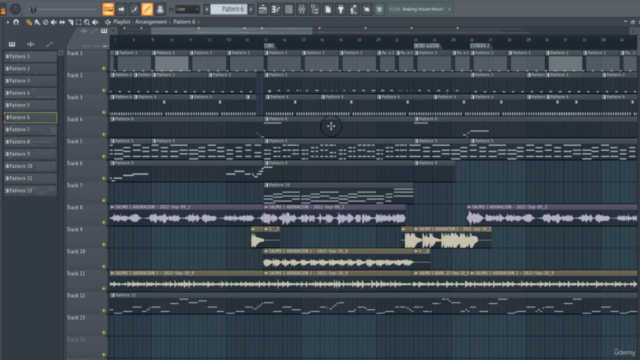Open the Piano roll toolbar button
640x360 pixels.
[x=276, y=9]
